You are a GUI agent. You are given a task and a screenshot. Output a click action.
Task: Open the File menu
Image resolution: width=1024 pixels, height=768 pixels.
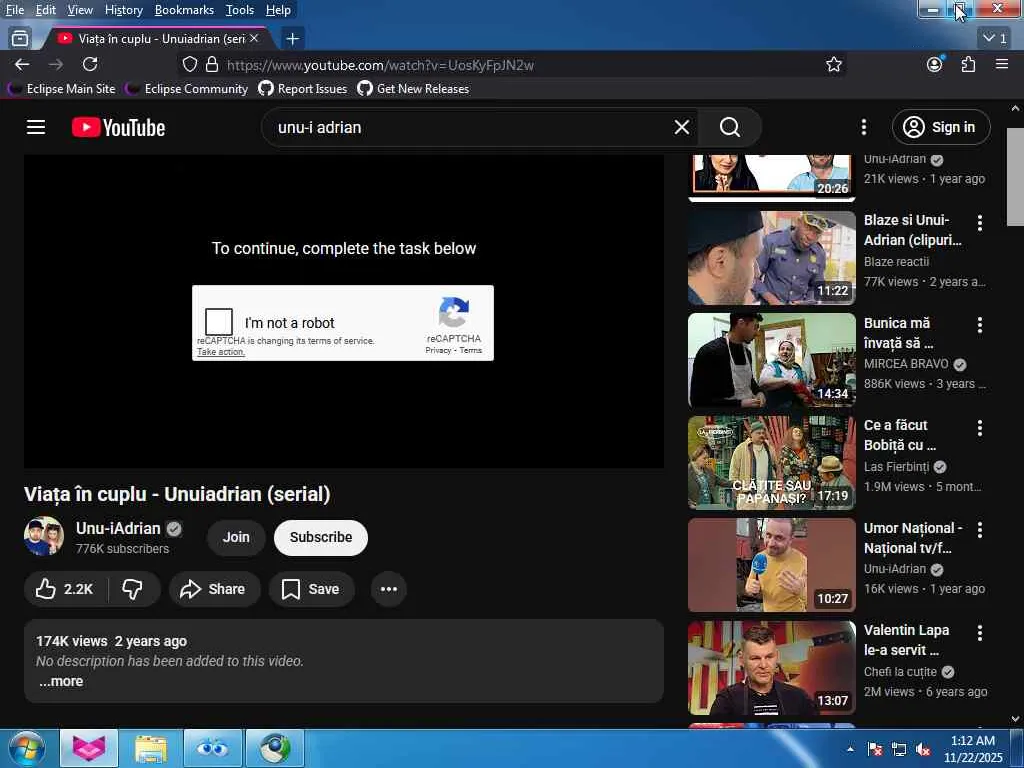pyautogui.click(x=14, y=10)
